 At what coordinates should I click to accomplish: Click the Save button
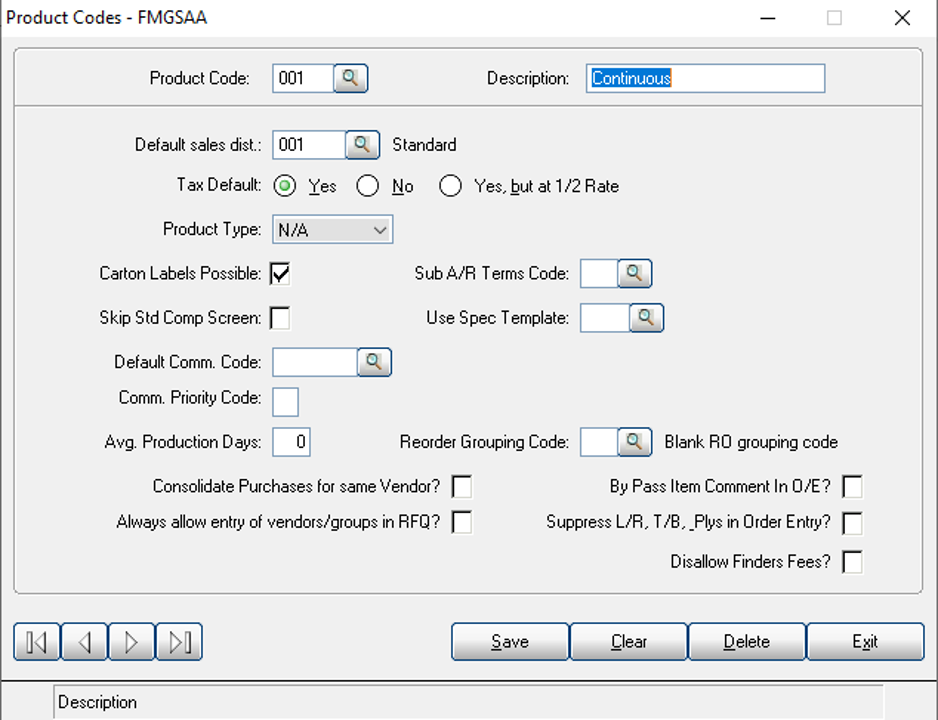[x=510, y=642]
